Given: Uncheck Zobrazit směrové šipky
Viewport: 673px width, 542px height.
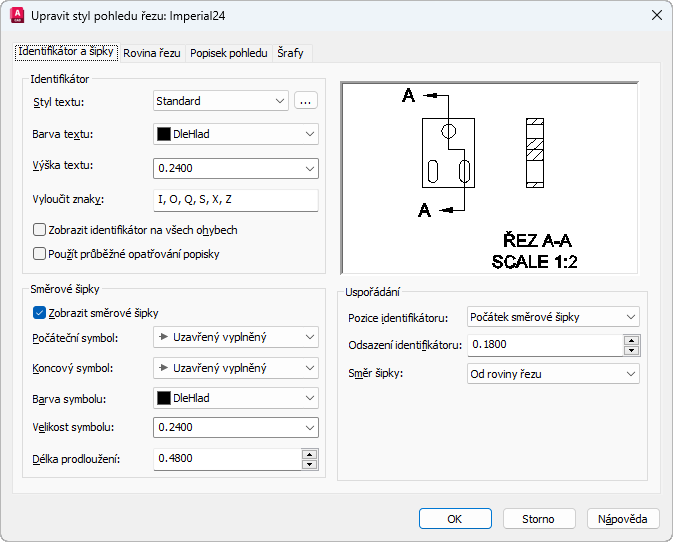Looking at the screenshot, I should [39, 313].
